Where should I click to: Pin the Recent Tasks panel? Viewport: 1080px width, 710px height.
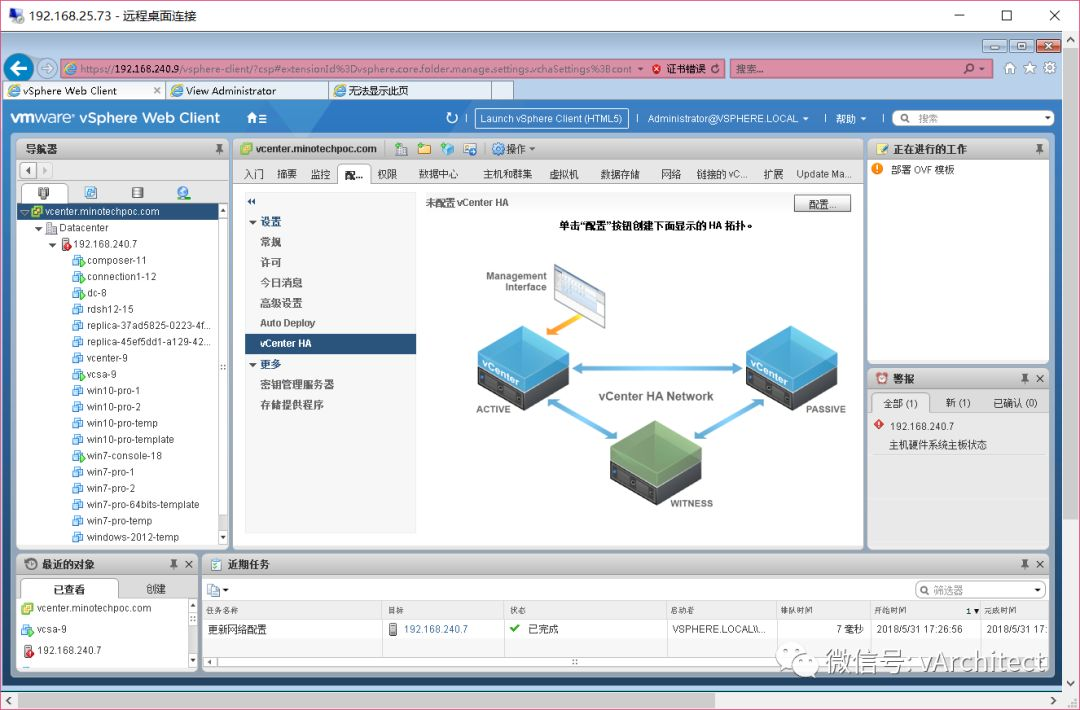[1025, 564]
